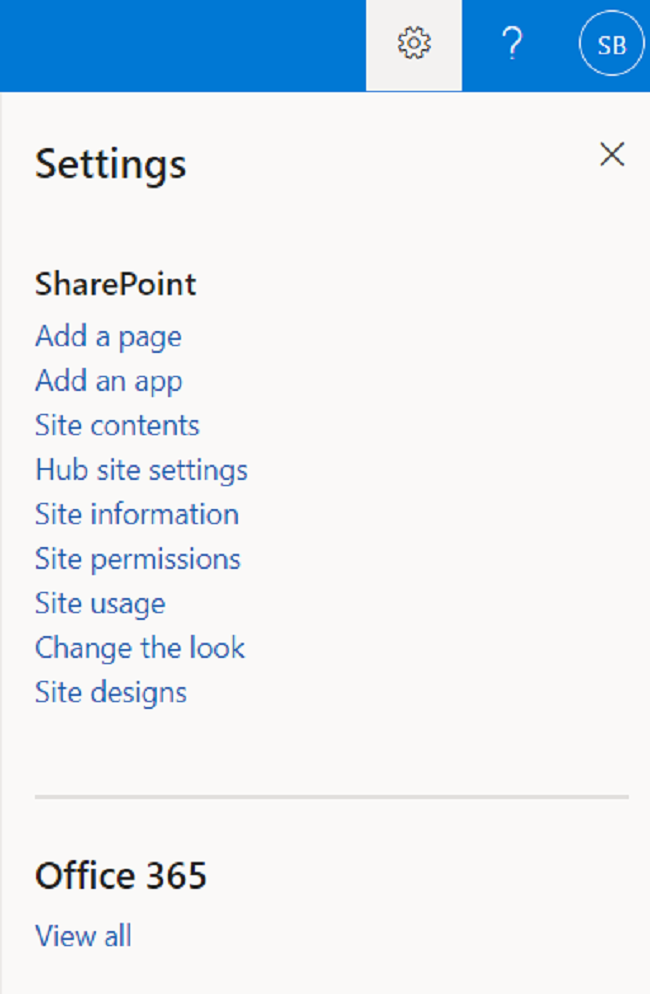
Task: Click the SharePoint section heading
Action: coord(116,285)
